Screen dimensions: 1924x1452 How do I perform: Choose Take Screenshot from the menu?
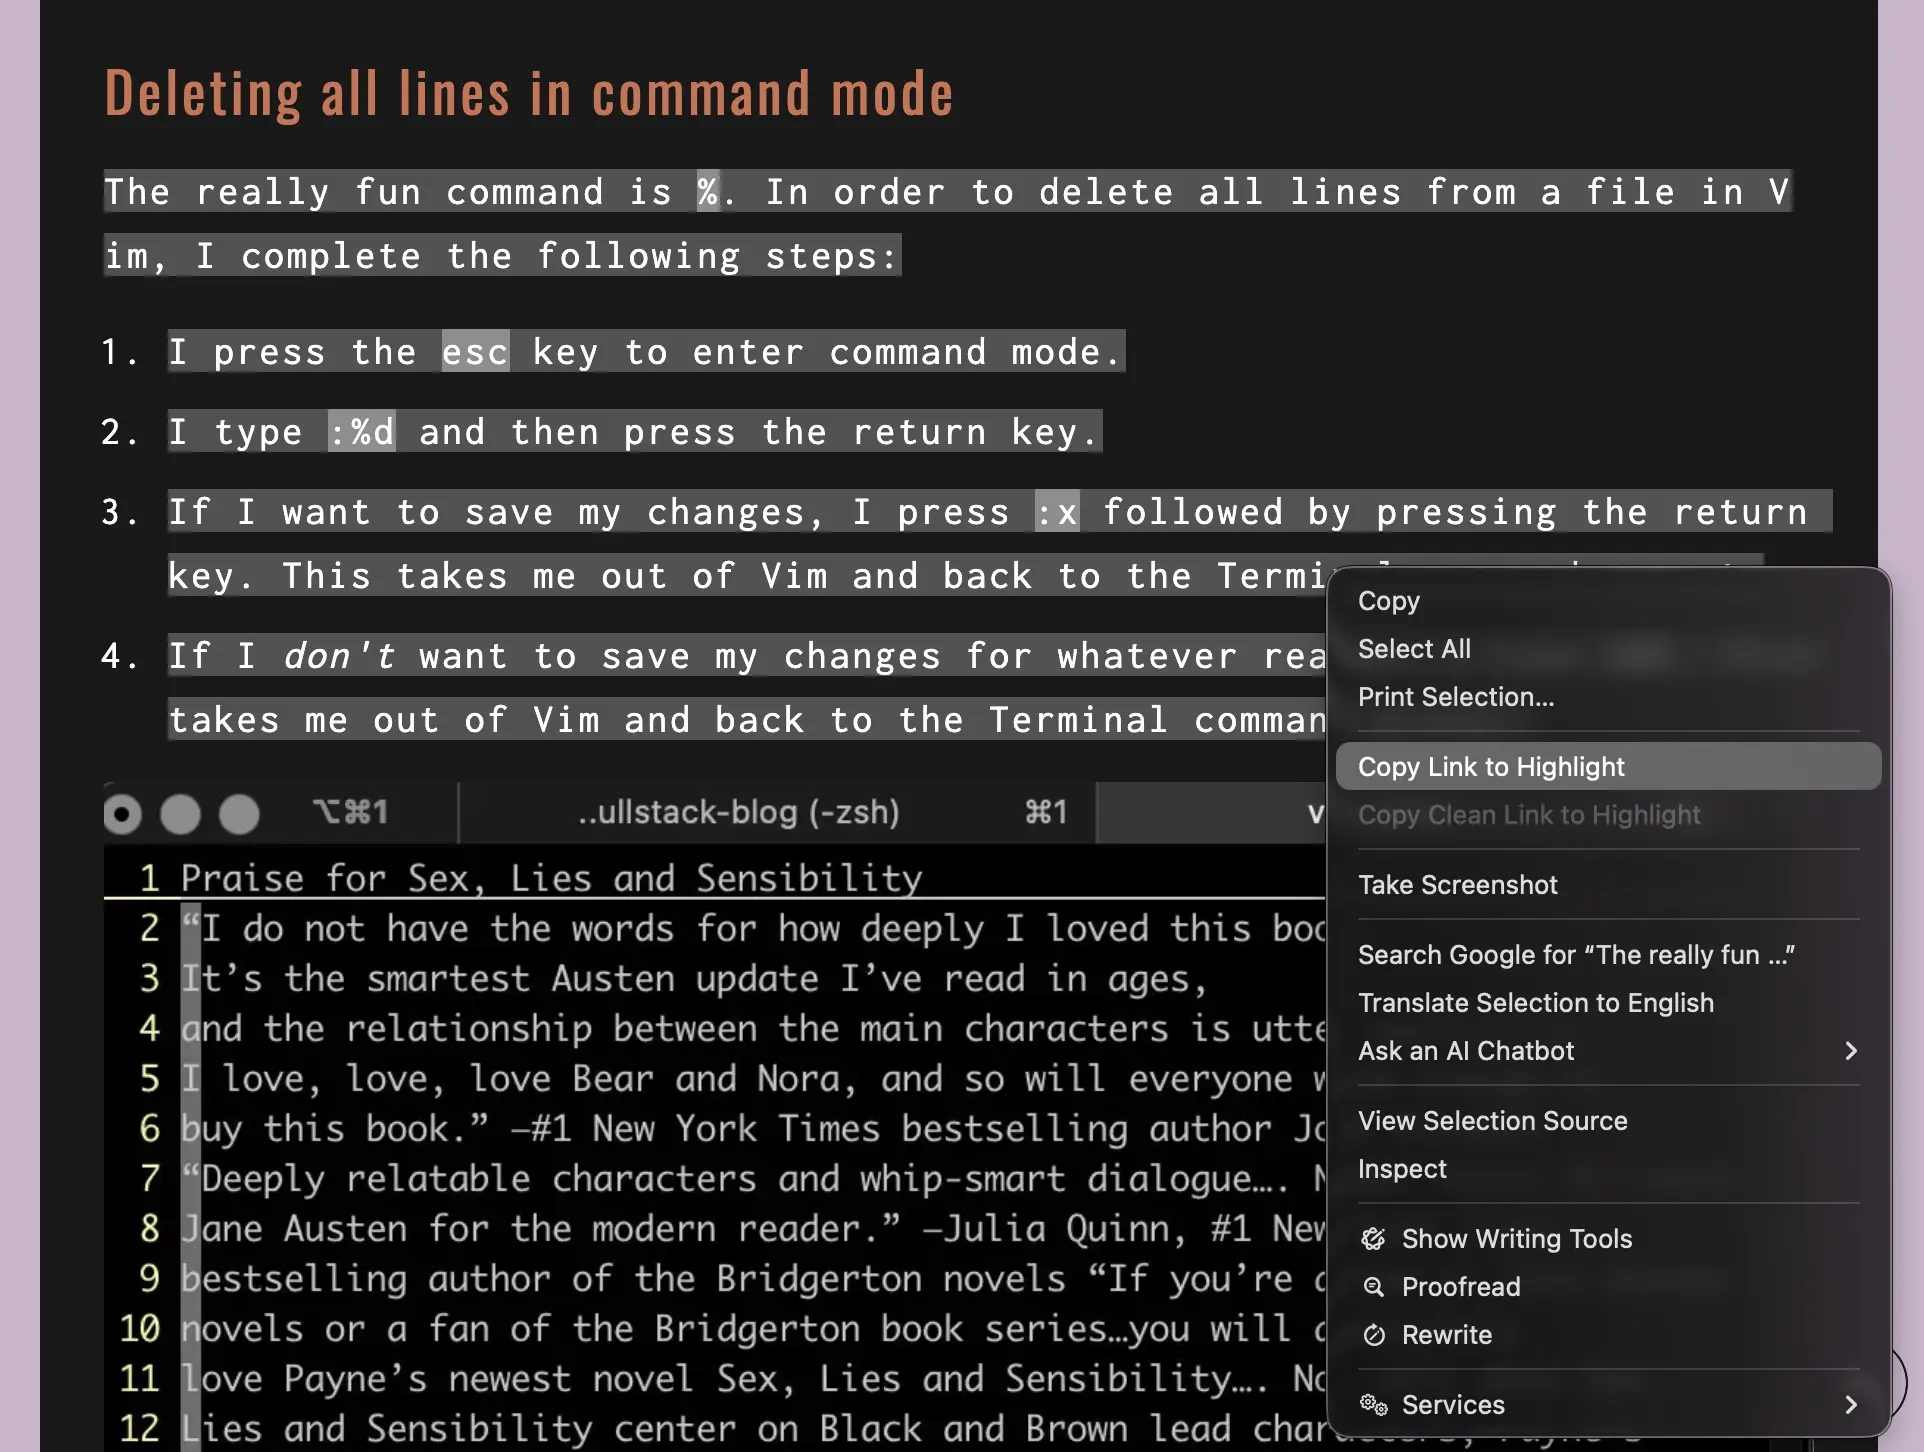click(1608, 885)
